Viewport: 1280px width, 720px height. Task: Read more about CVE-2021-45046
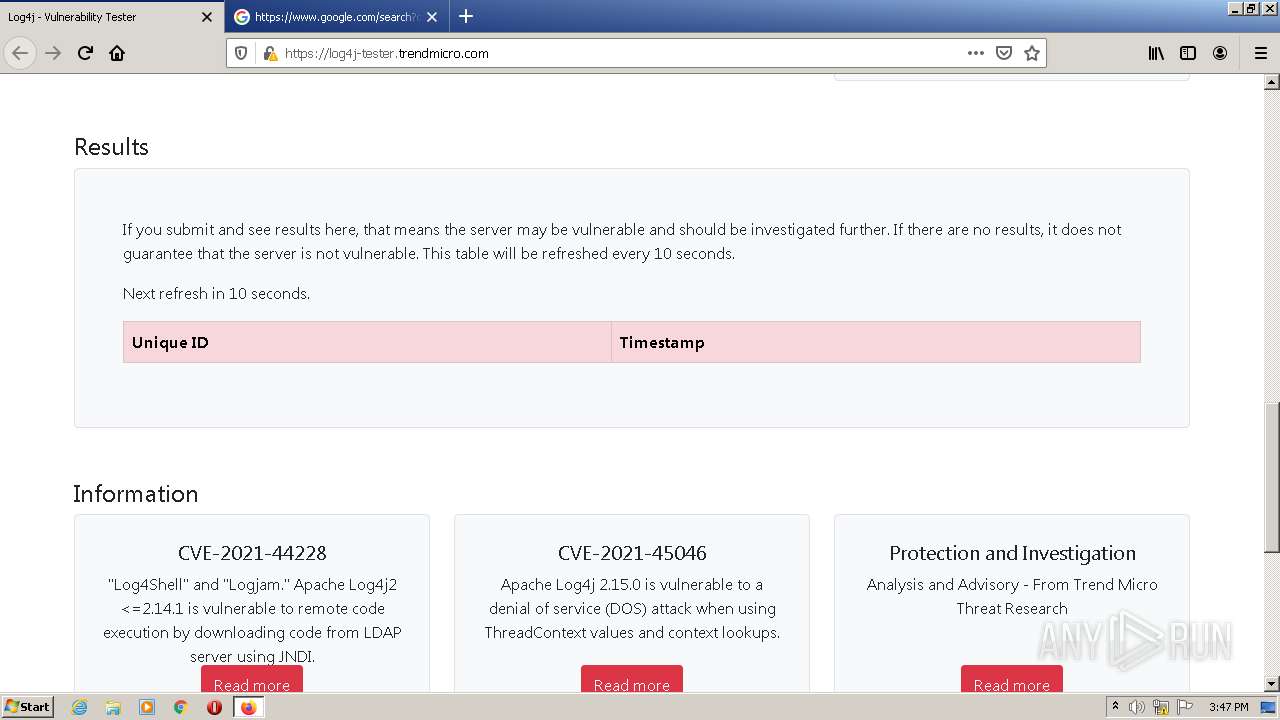pyautogui.click(x=632, y=680)
